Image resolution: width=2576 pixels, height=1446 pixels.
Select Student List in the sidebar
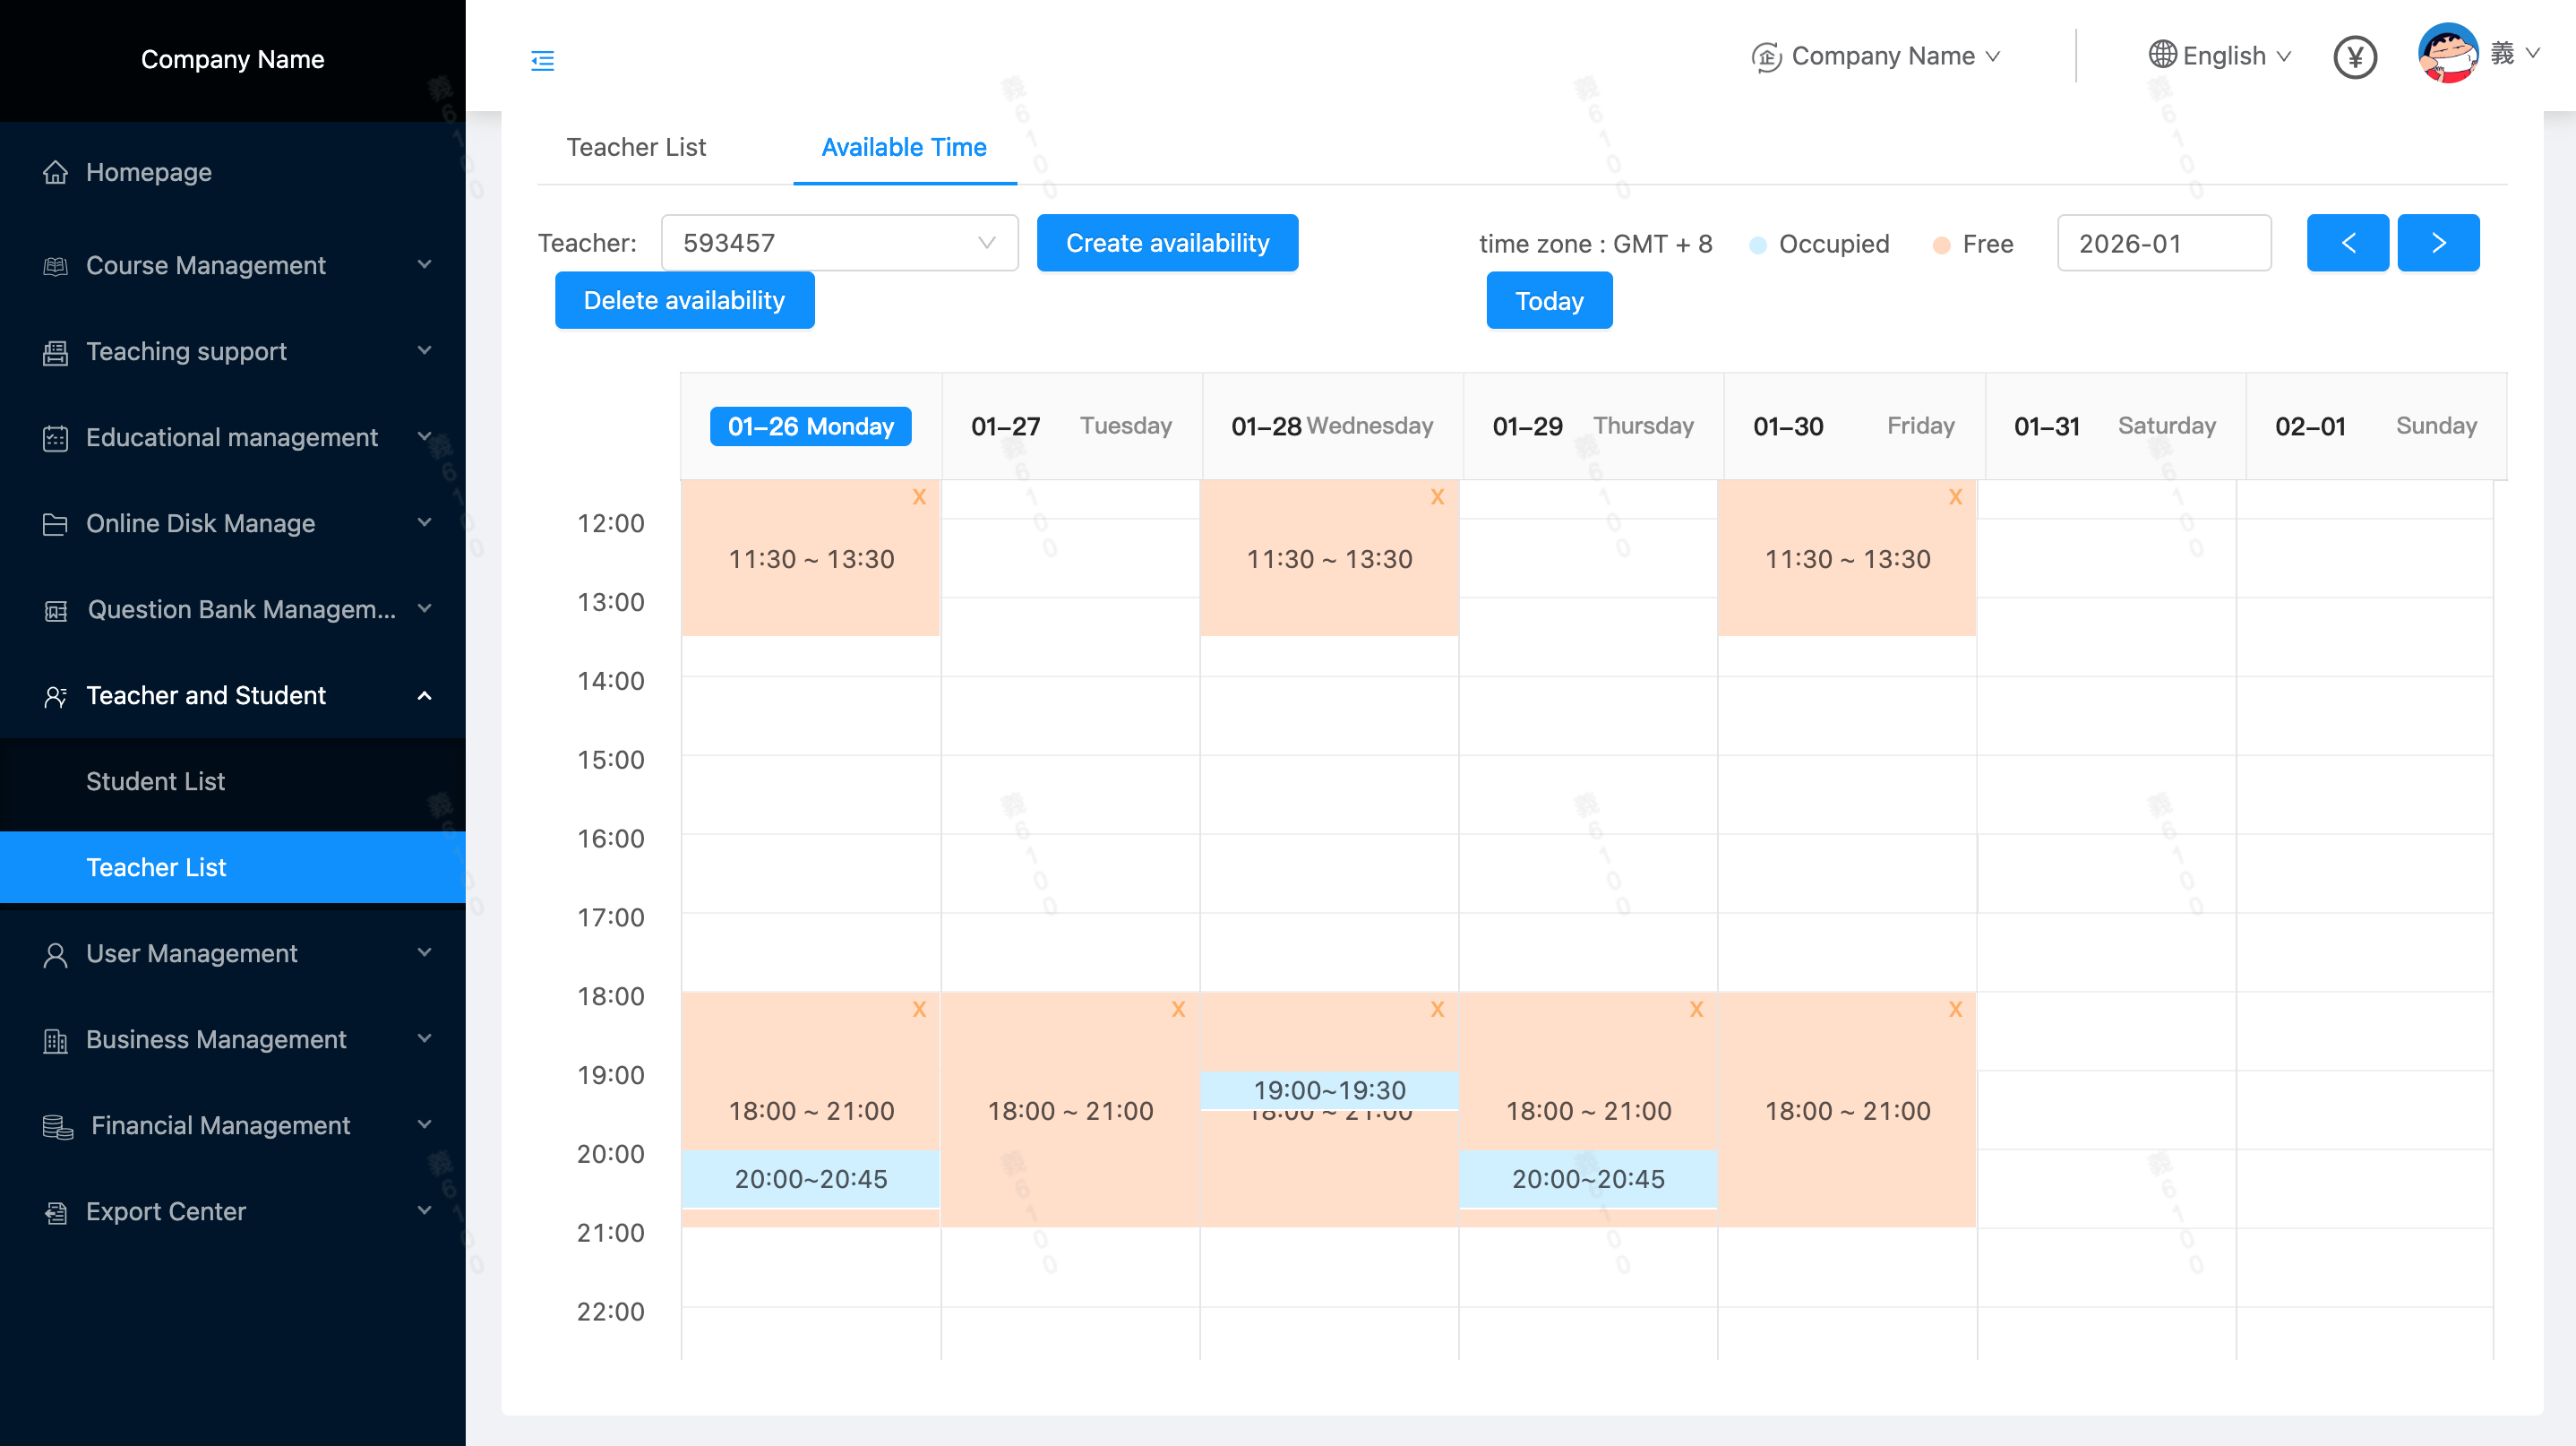pyautogui.click(x=155, y=781)
